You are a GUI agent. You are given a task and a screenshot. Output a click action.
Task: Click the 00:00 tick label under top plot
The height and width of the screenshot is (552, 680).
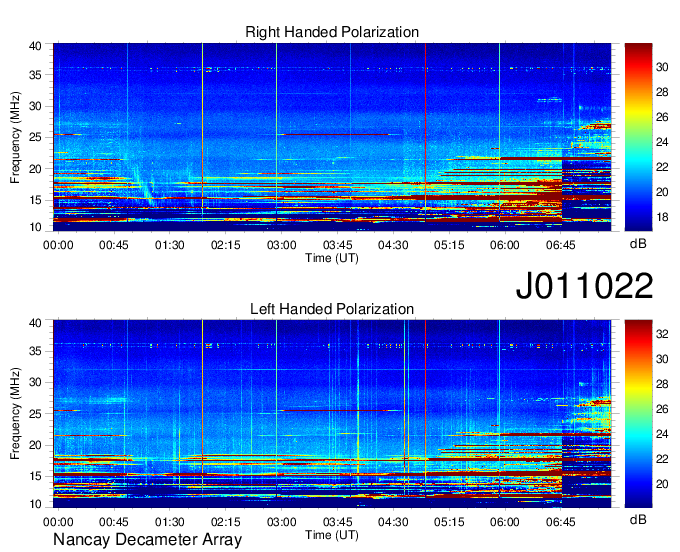click(x=58, y=245)
